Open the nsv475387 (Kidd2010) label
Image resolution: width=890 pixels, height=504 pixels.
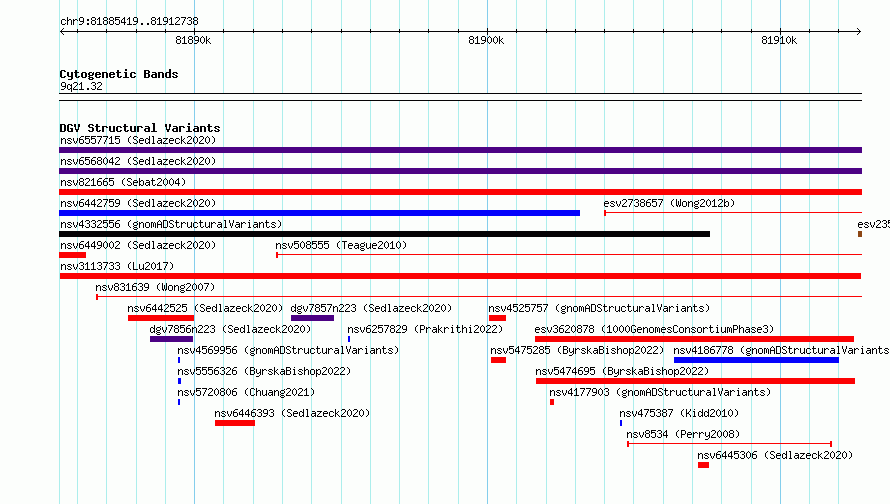(679, 413)
